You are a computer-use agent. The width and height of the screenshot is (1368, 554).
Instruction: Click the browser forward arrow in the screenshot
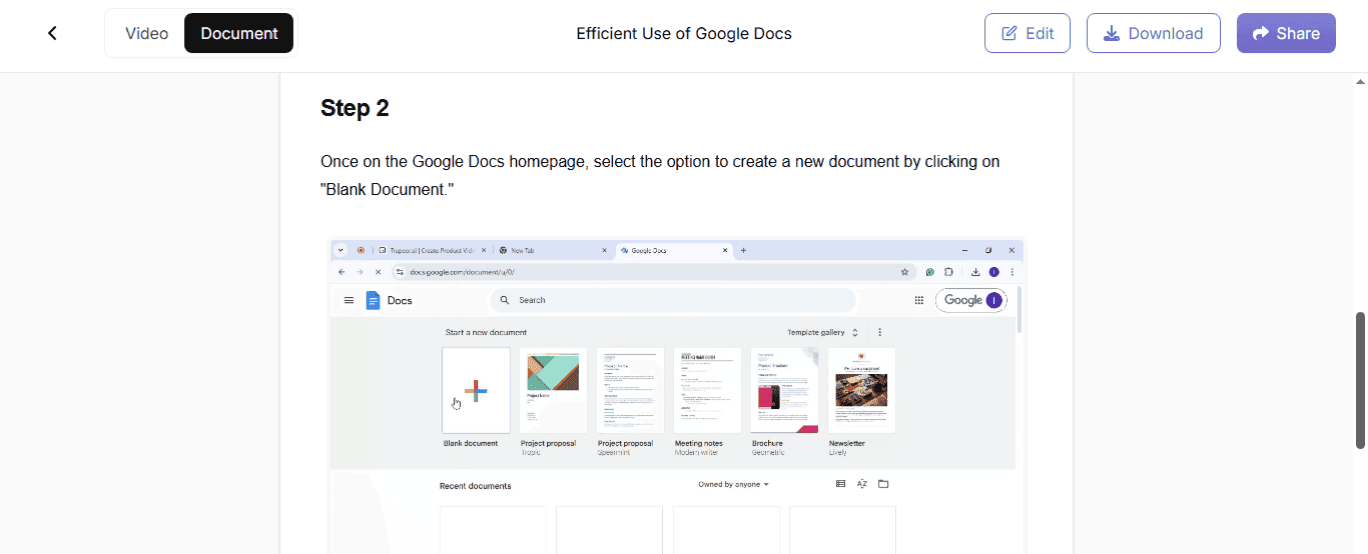(x=360, y=271)
